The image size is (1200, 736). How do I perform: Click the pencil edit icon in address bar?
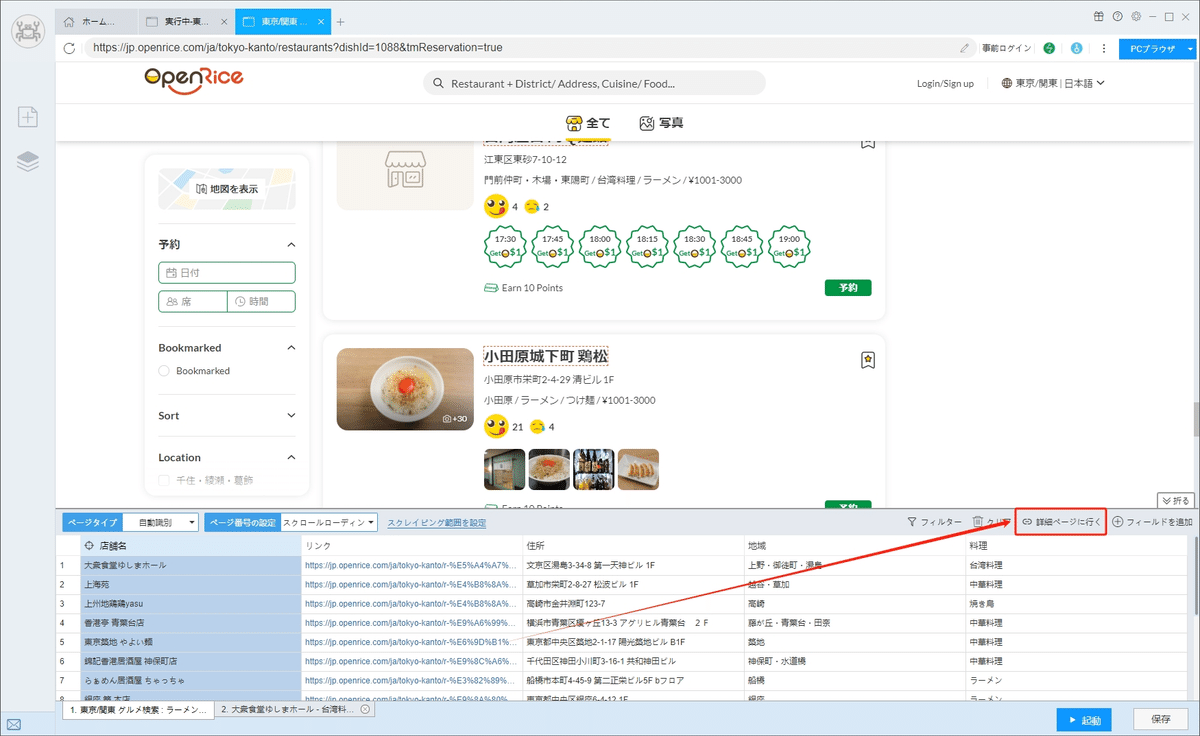click(x=964, y=47)
